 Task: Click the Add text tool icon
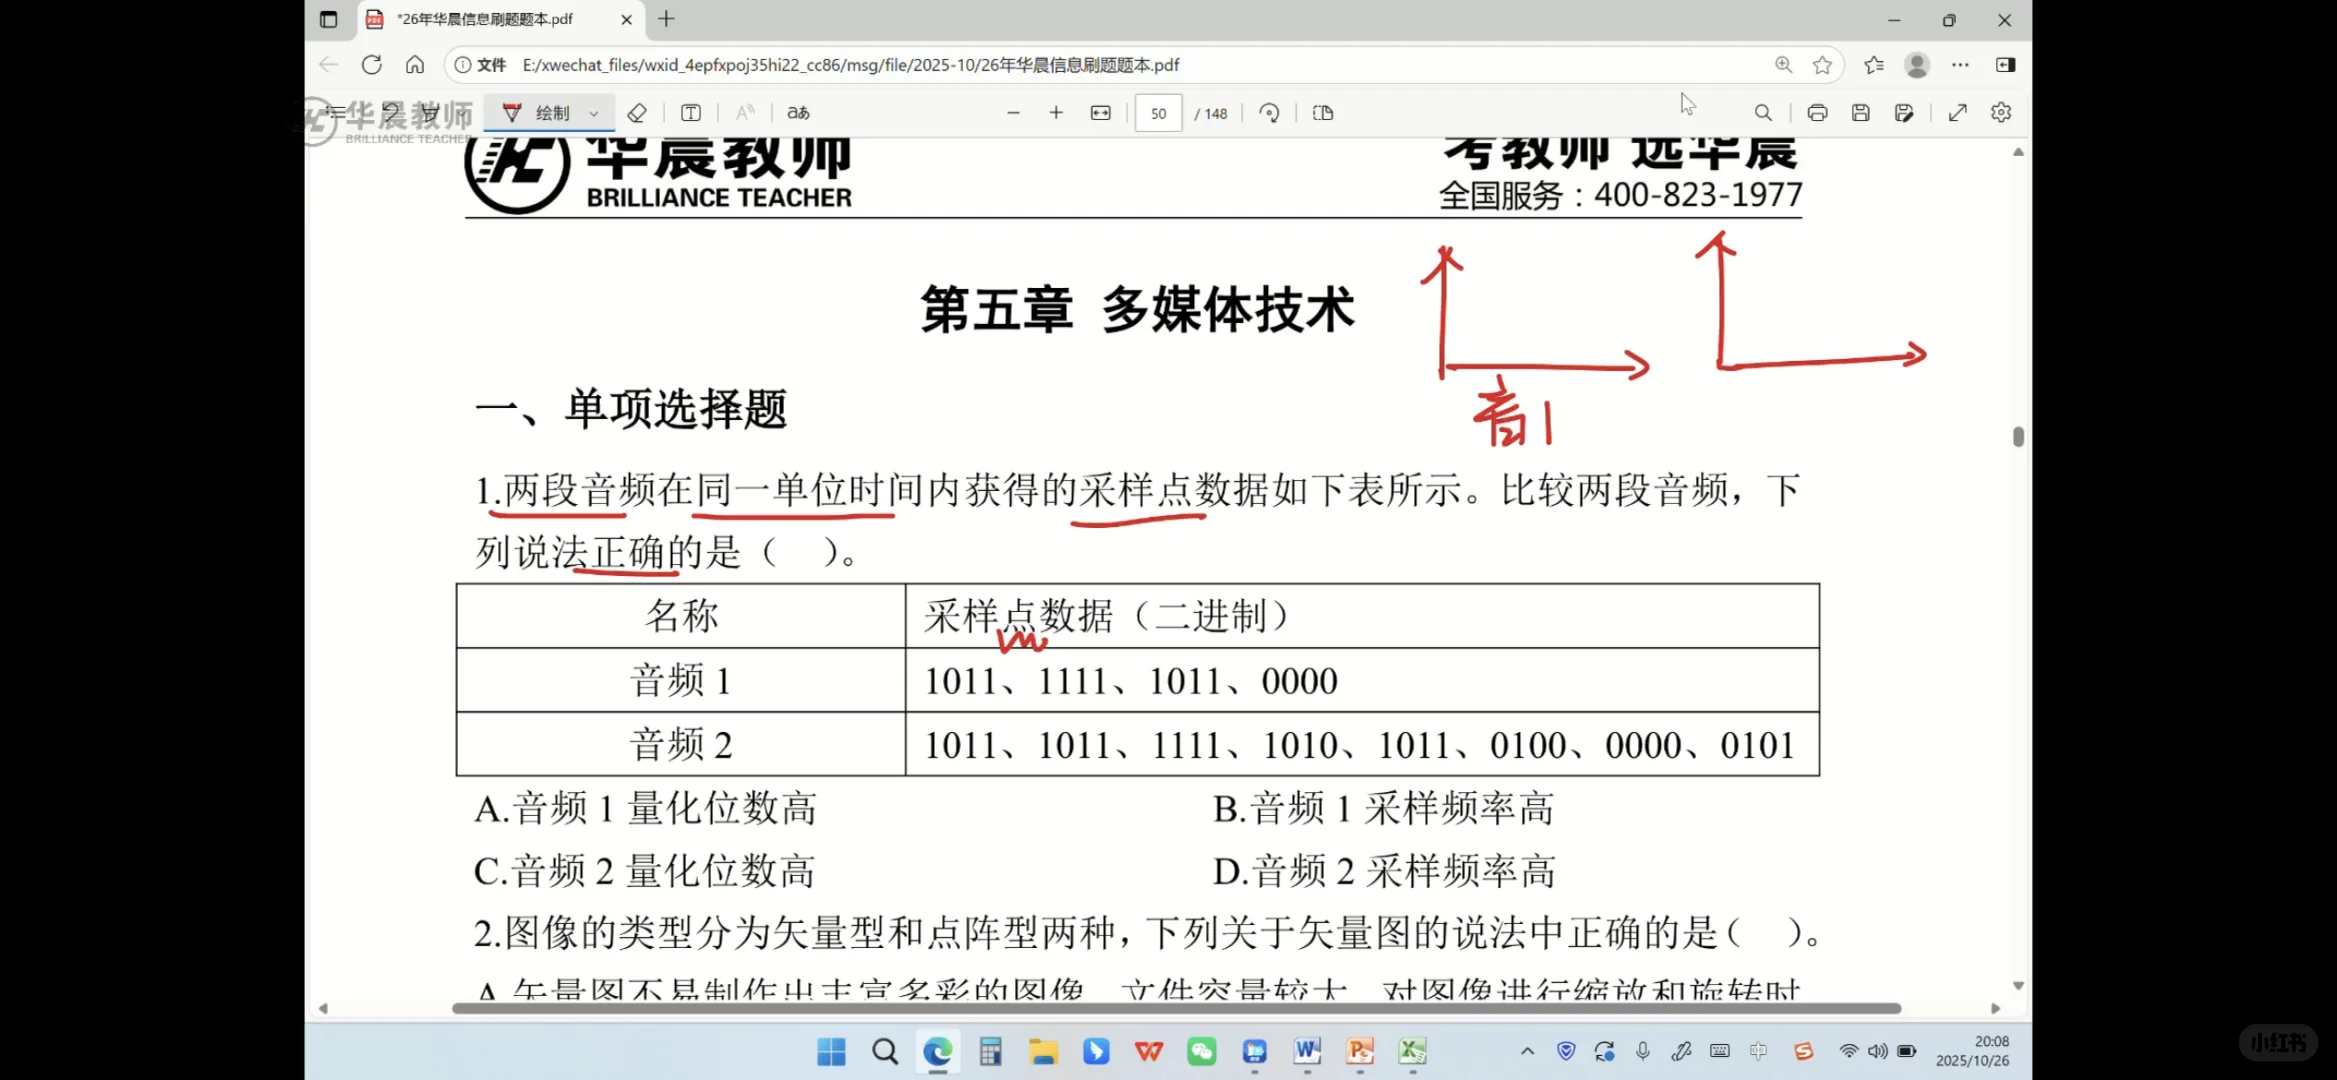click(x=690, y=113)
